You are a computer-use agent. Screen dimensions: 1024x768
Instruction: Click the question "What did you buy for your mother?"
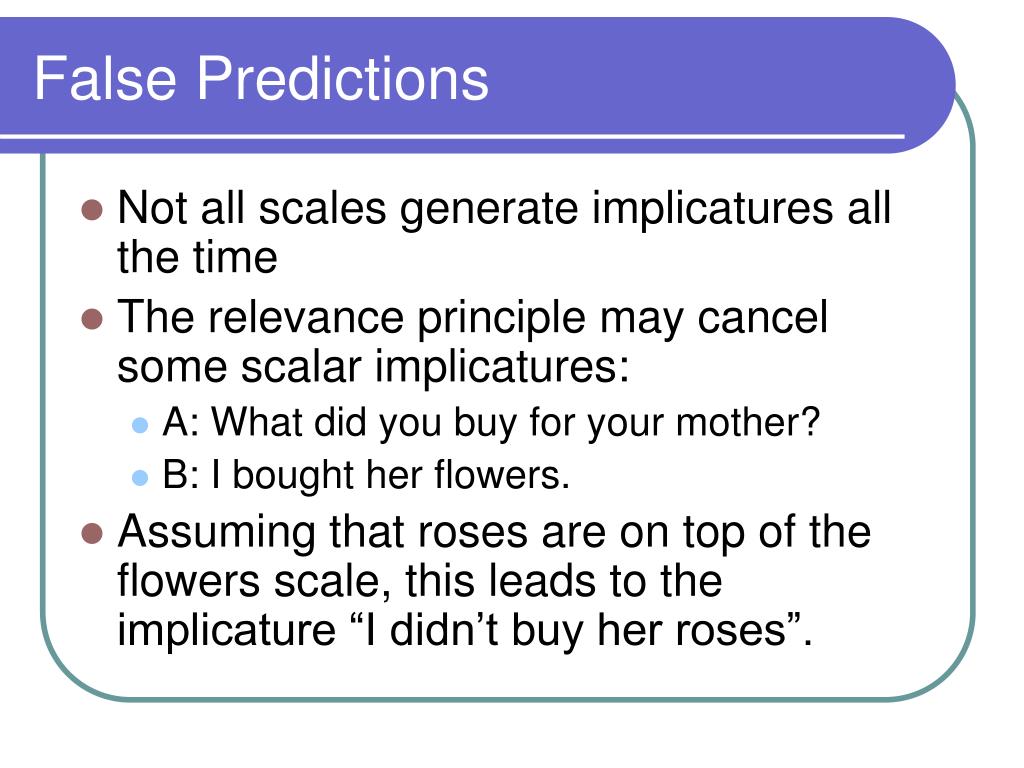516,424
